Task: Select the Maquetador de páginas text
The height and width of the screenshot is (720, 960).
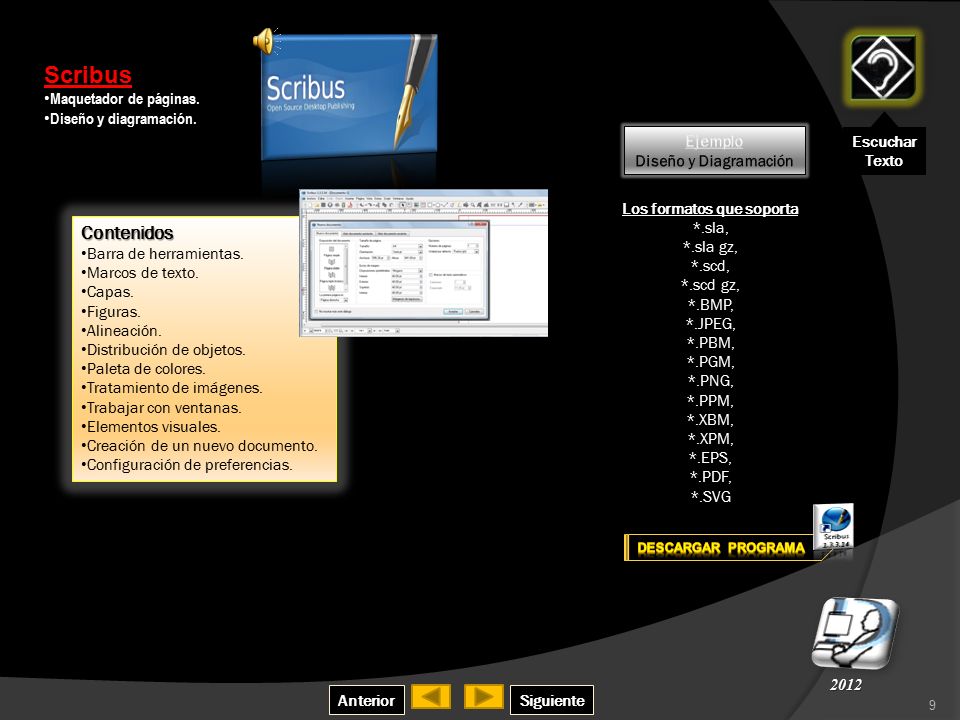Action: tap(122, 99)
